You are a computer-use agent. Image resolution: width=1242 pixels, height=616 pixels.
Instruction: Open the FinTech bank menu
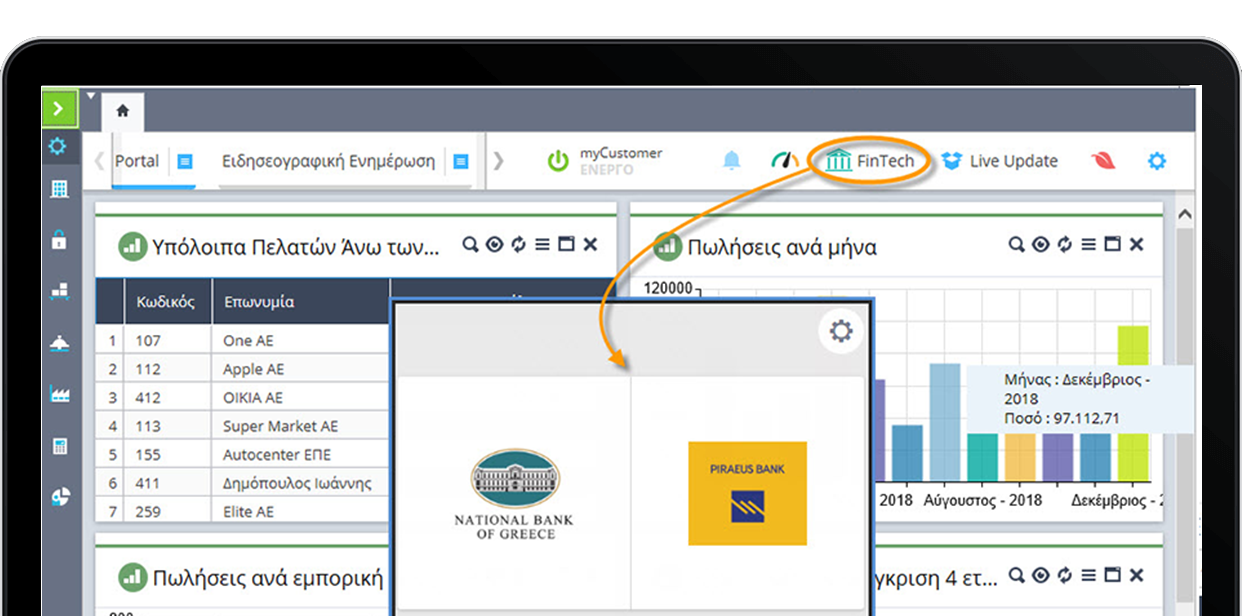click(871, 161)
